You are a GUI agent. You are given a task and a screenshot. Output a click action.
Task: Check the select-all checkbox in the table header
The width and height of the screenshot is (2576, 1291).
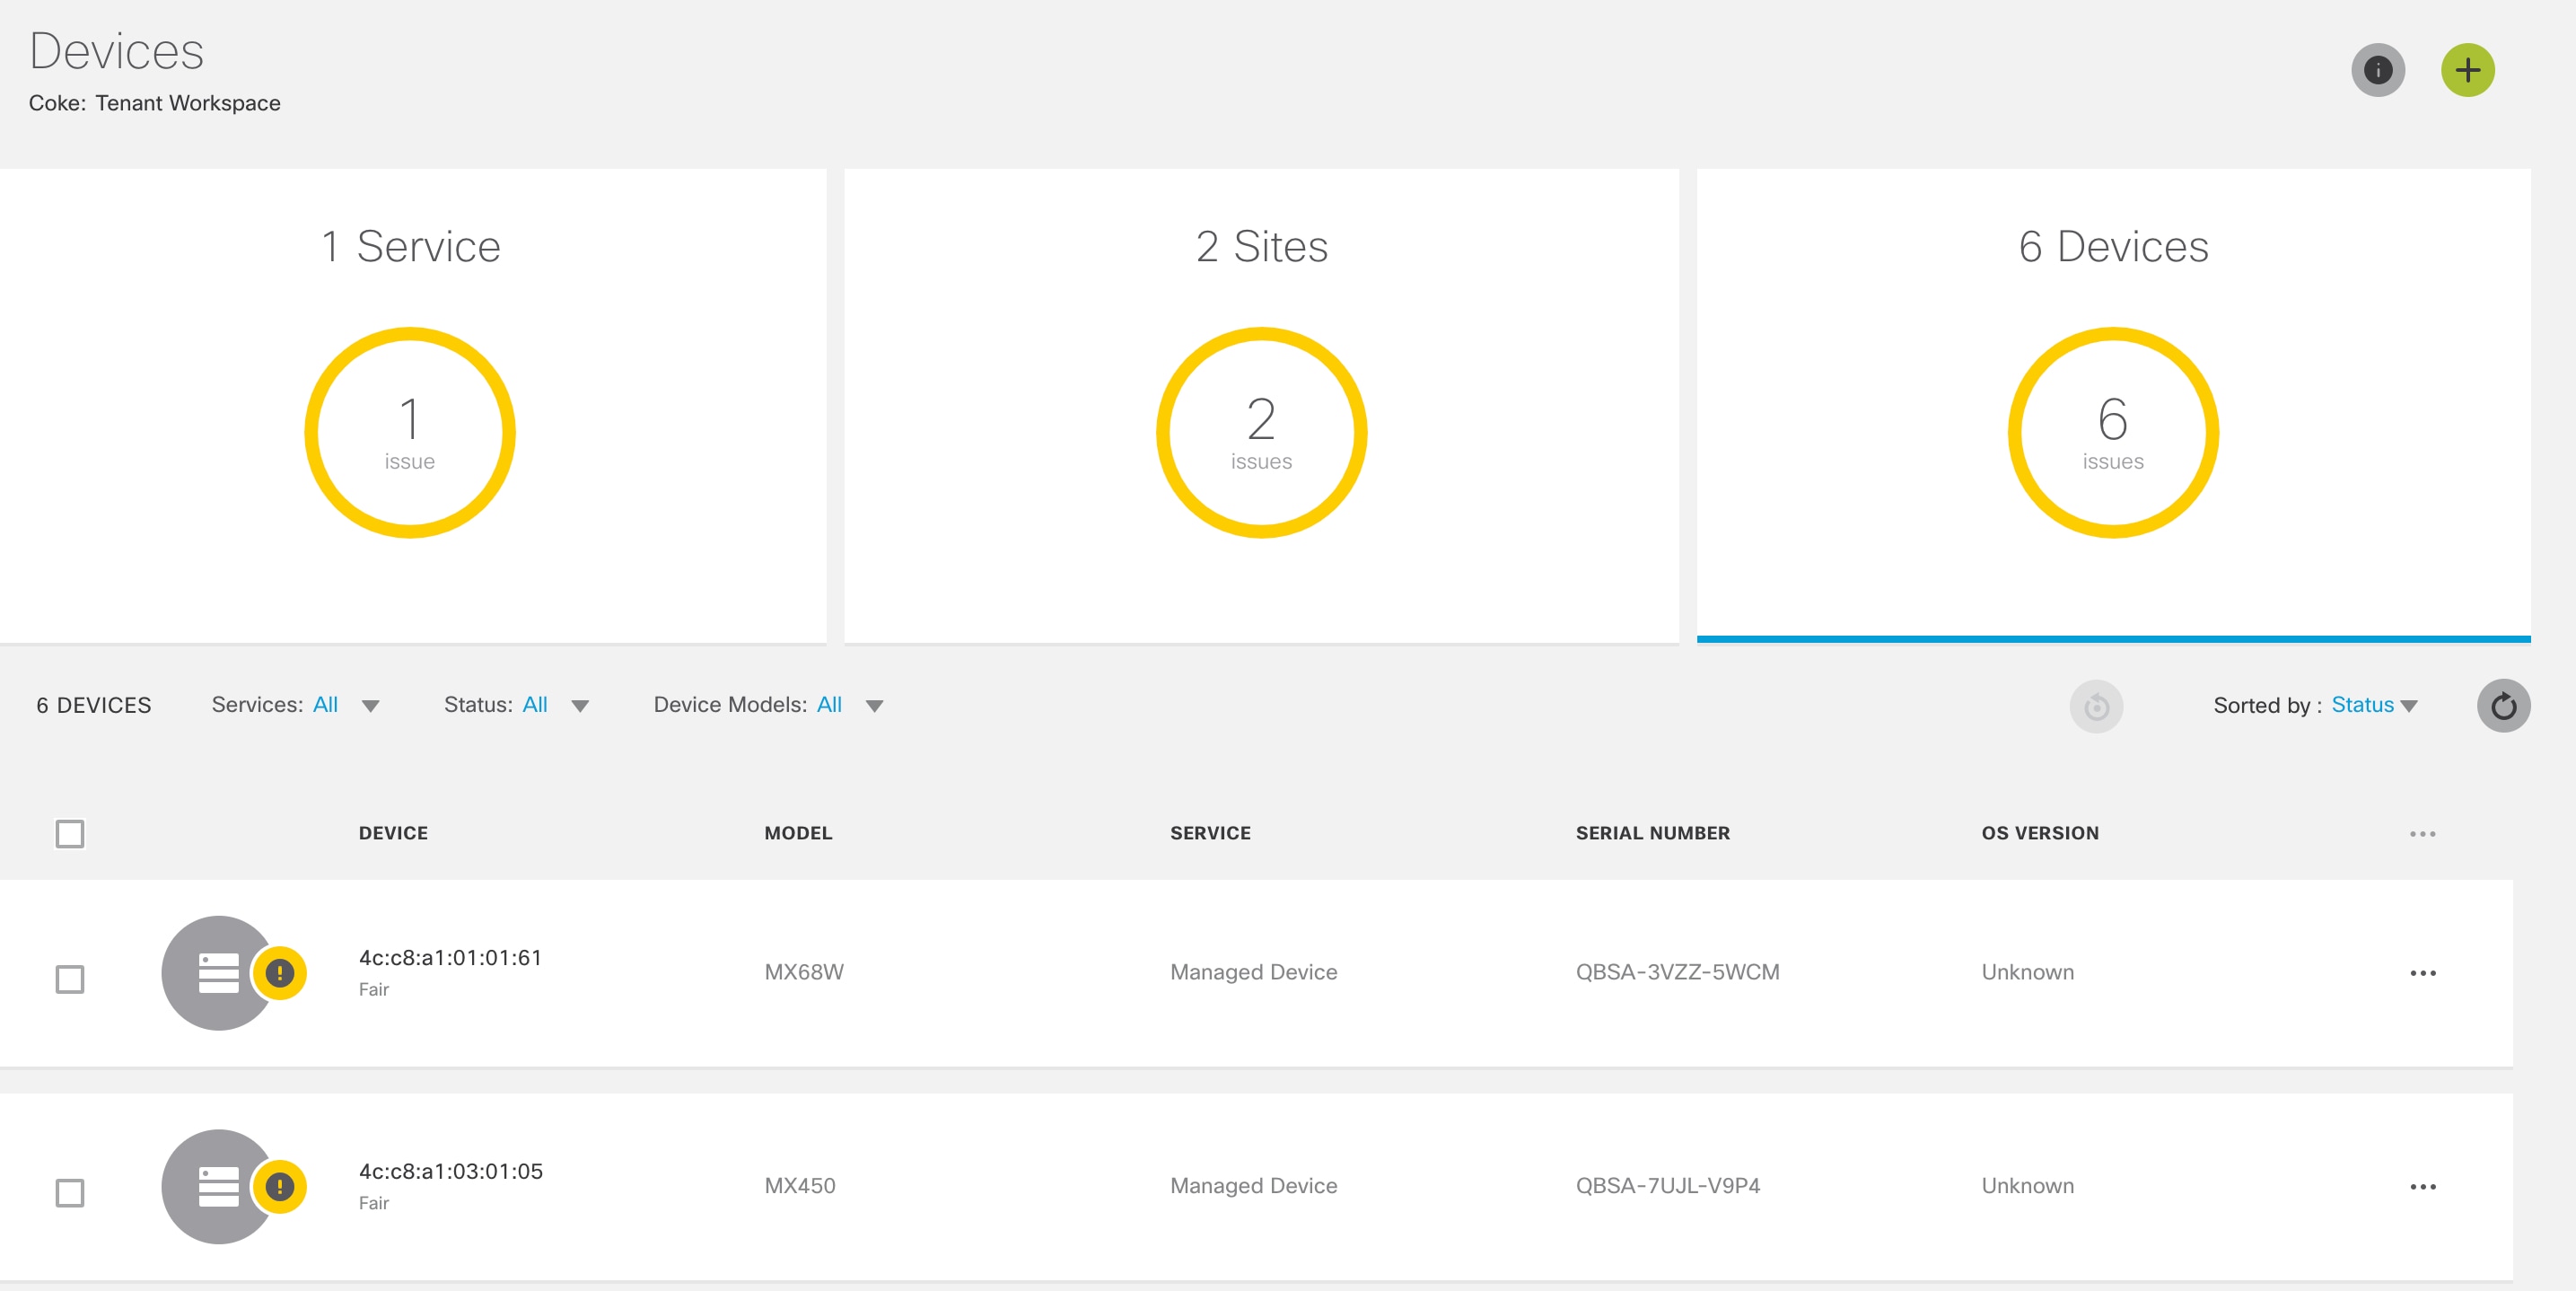click(70, 833)
